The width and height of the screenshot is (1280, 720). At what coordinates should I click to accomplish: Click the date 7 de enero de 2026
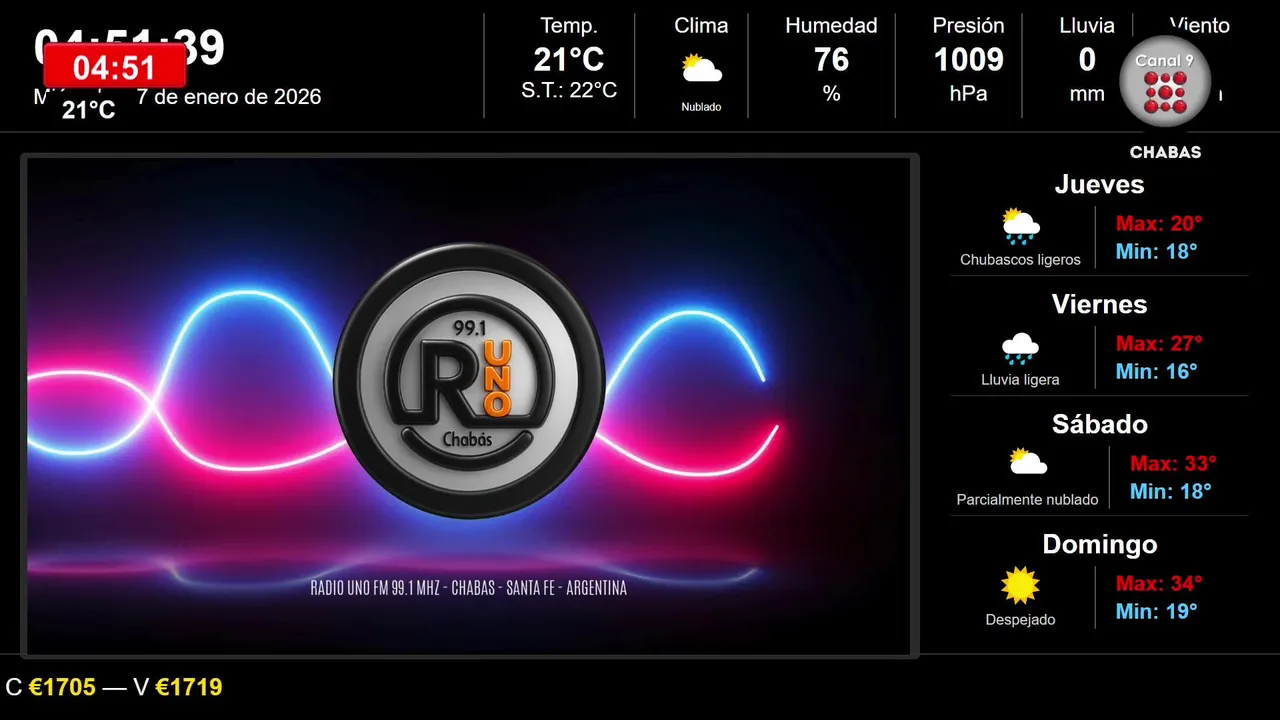coord(229,97)
